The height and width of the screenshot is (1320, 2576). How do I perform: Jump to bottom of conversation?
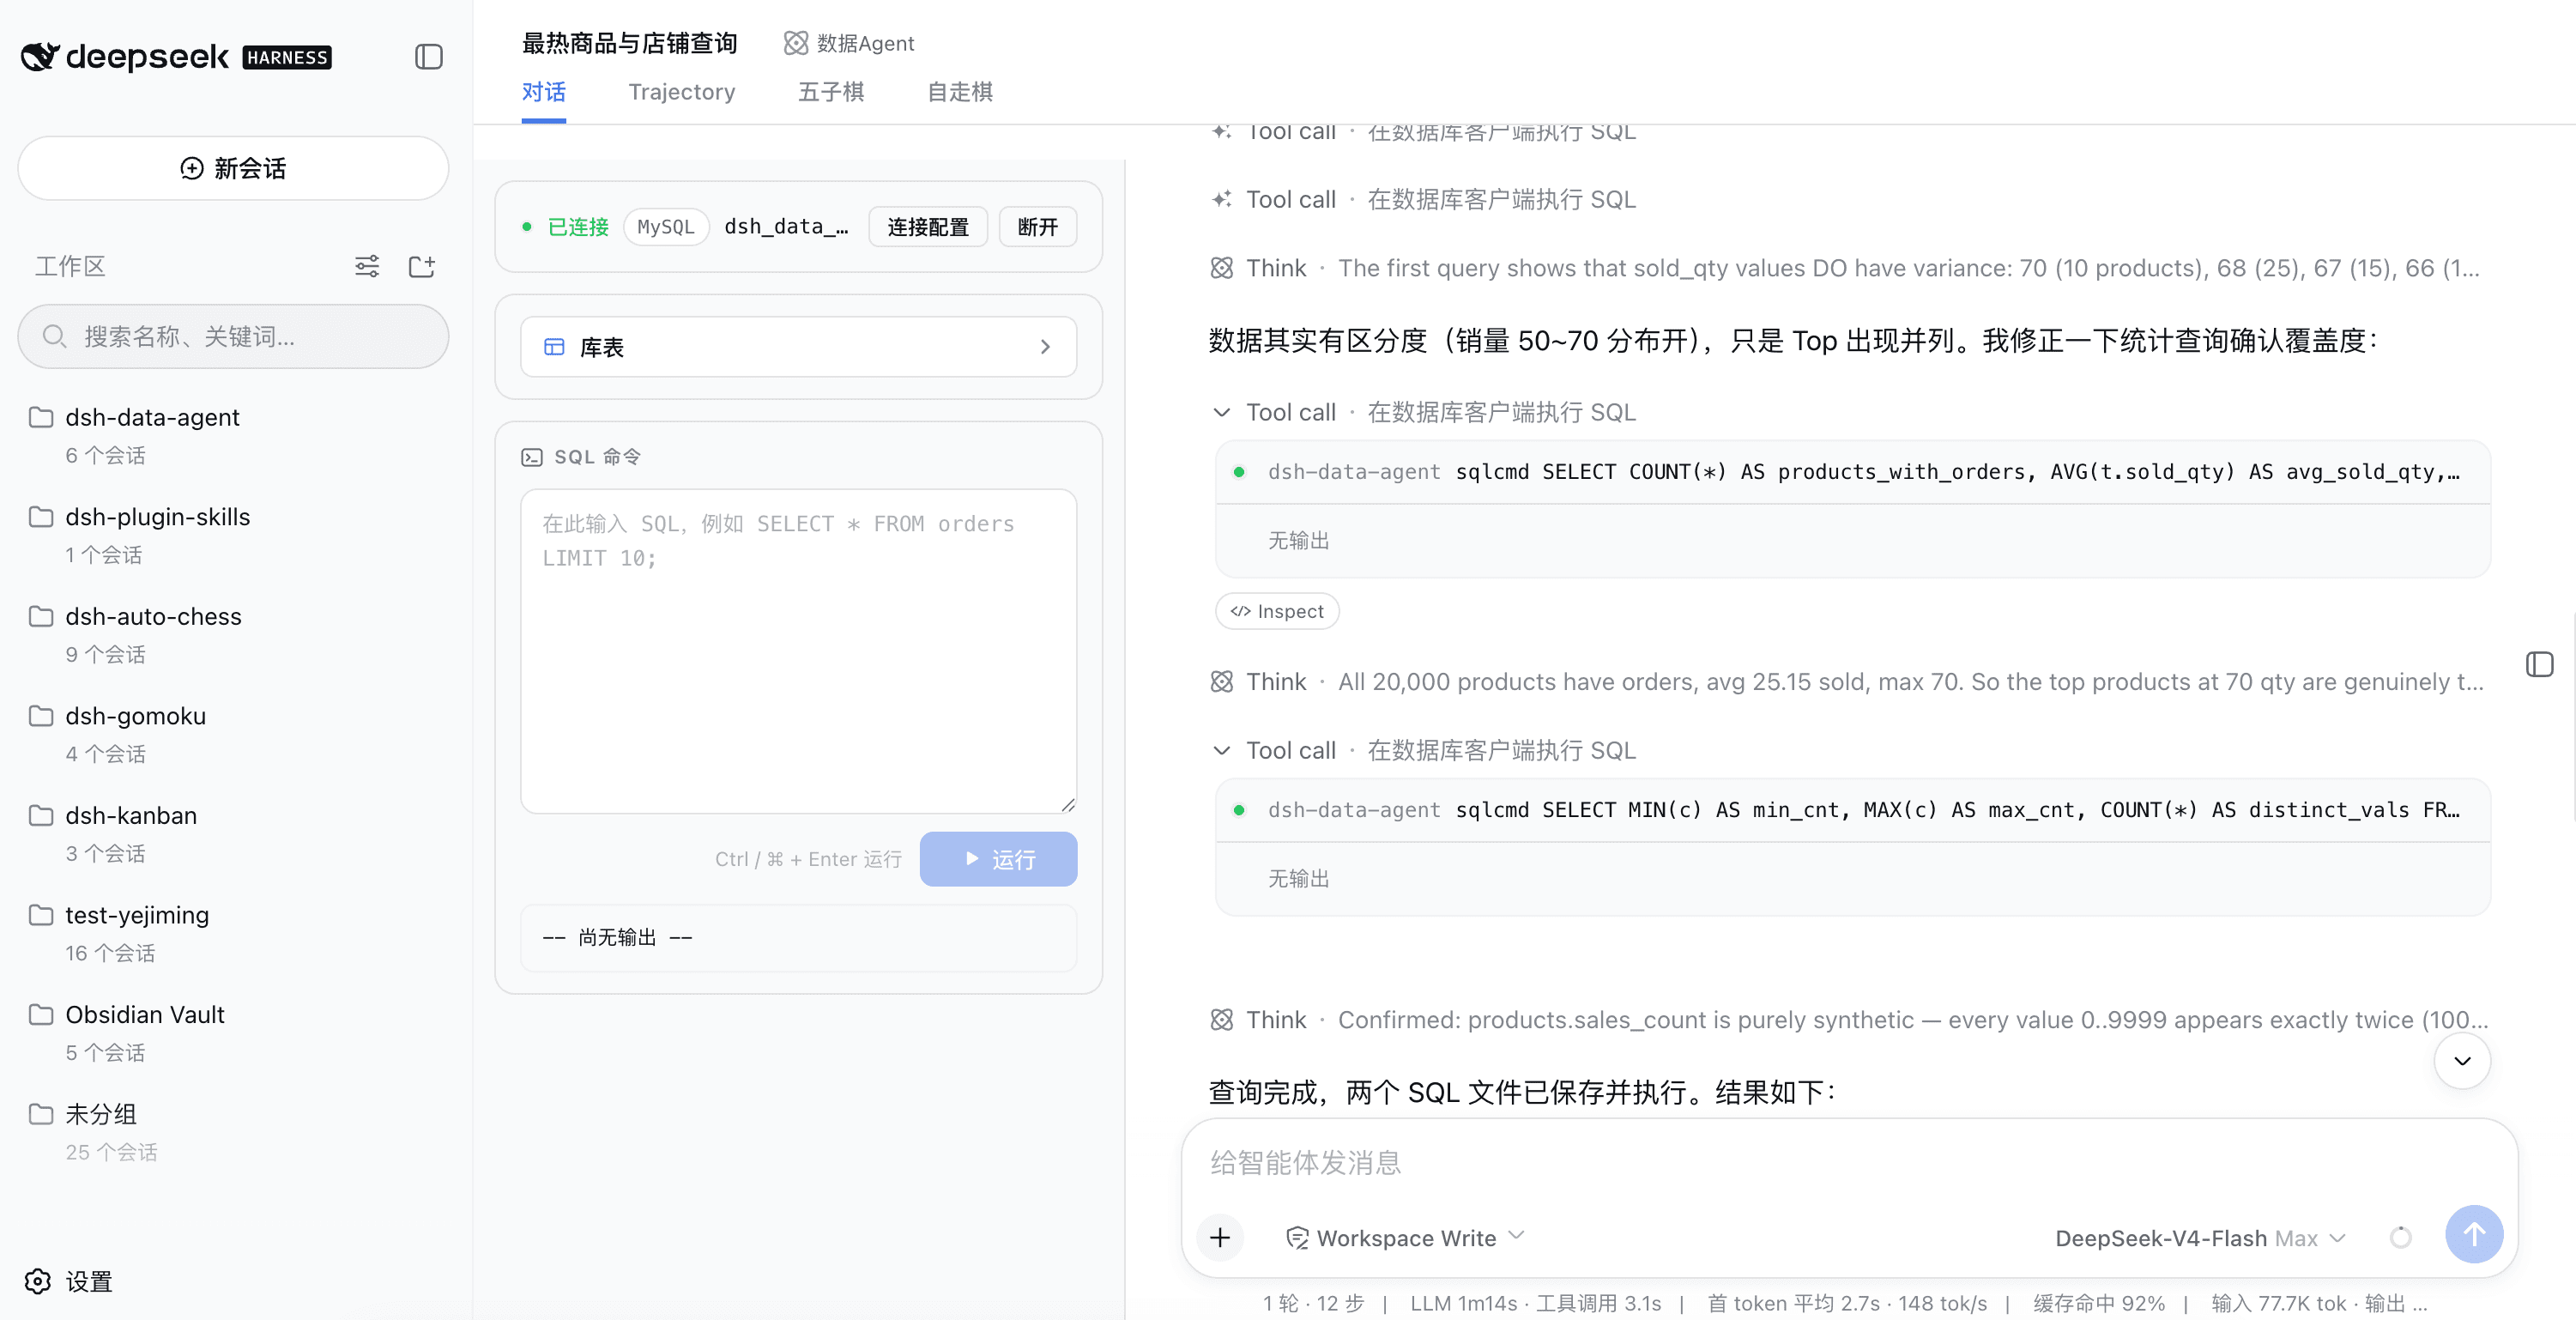point(2461,1061)
